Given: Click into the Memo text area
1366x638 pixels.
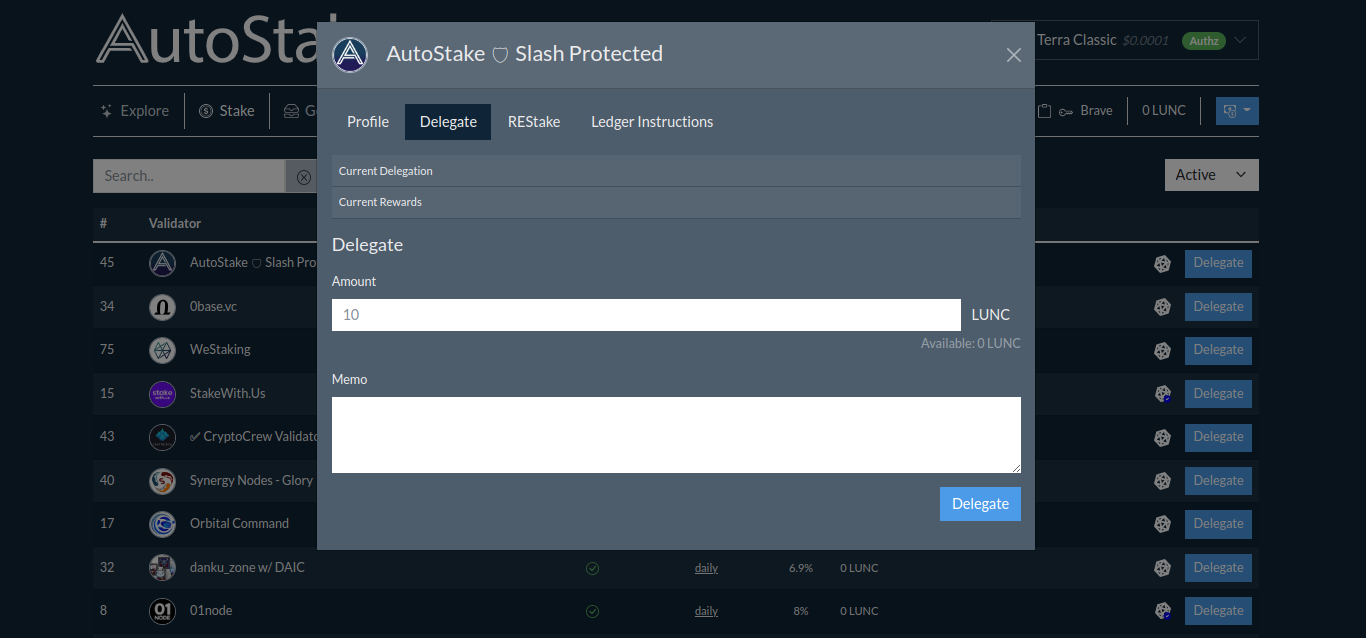Looking at the screenshot, I should point(676,435).
